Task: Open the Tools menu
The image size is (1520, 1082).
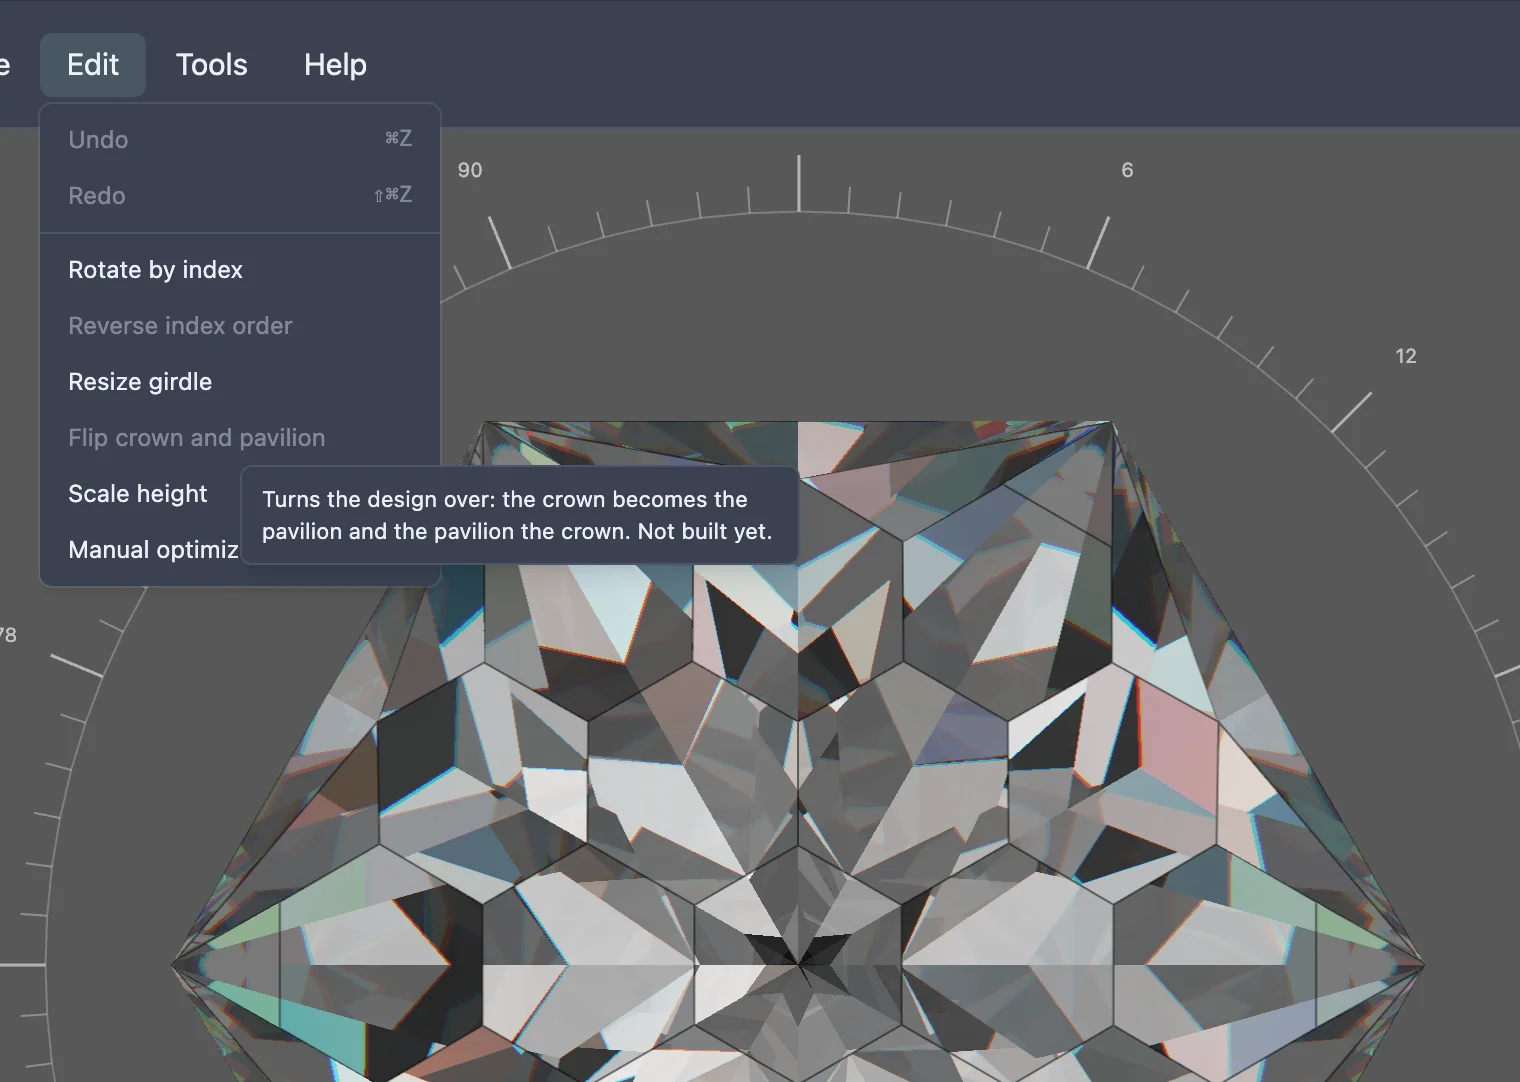Action: [211, 65]
